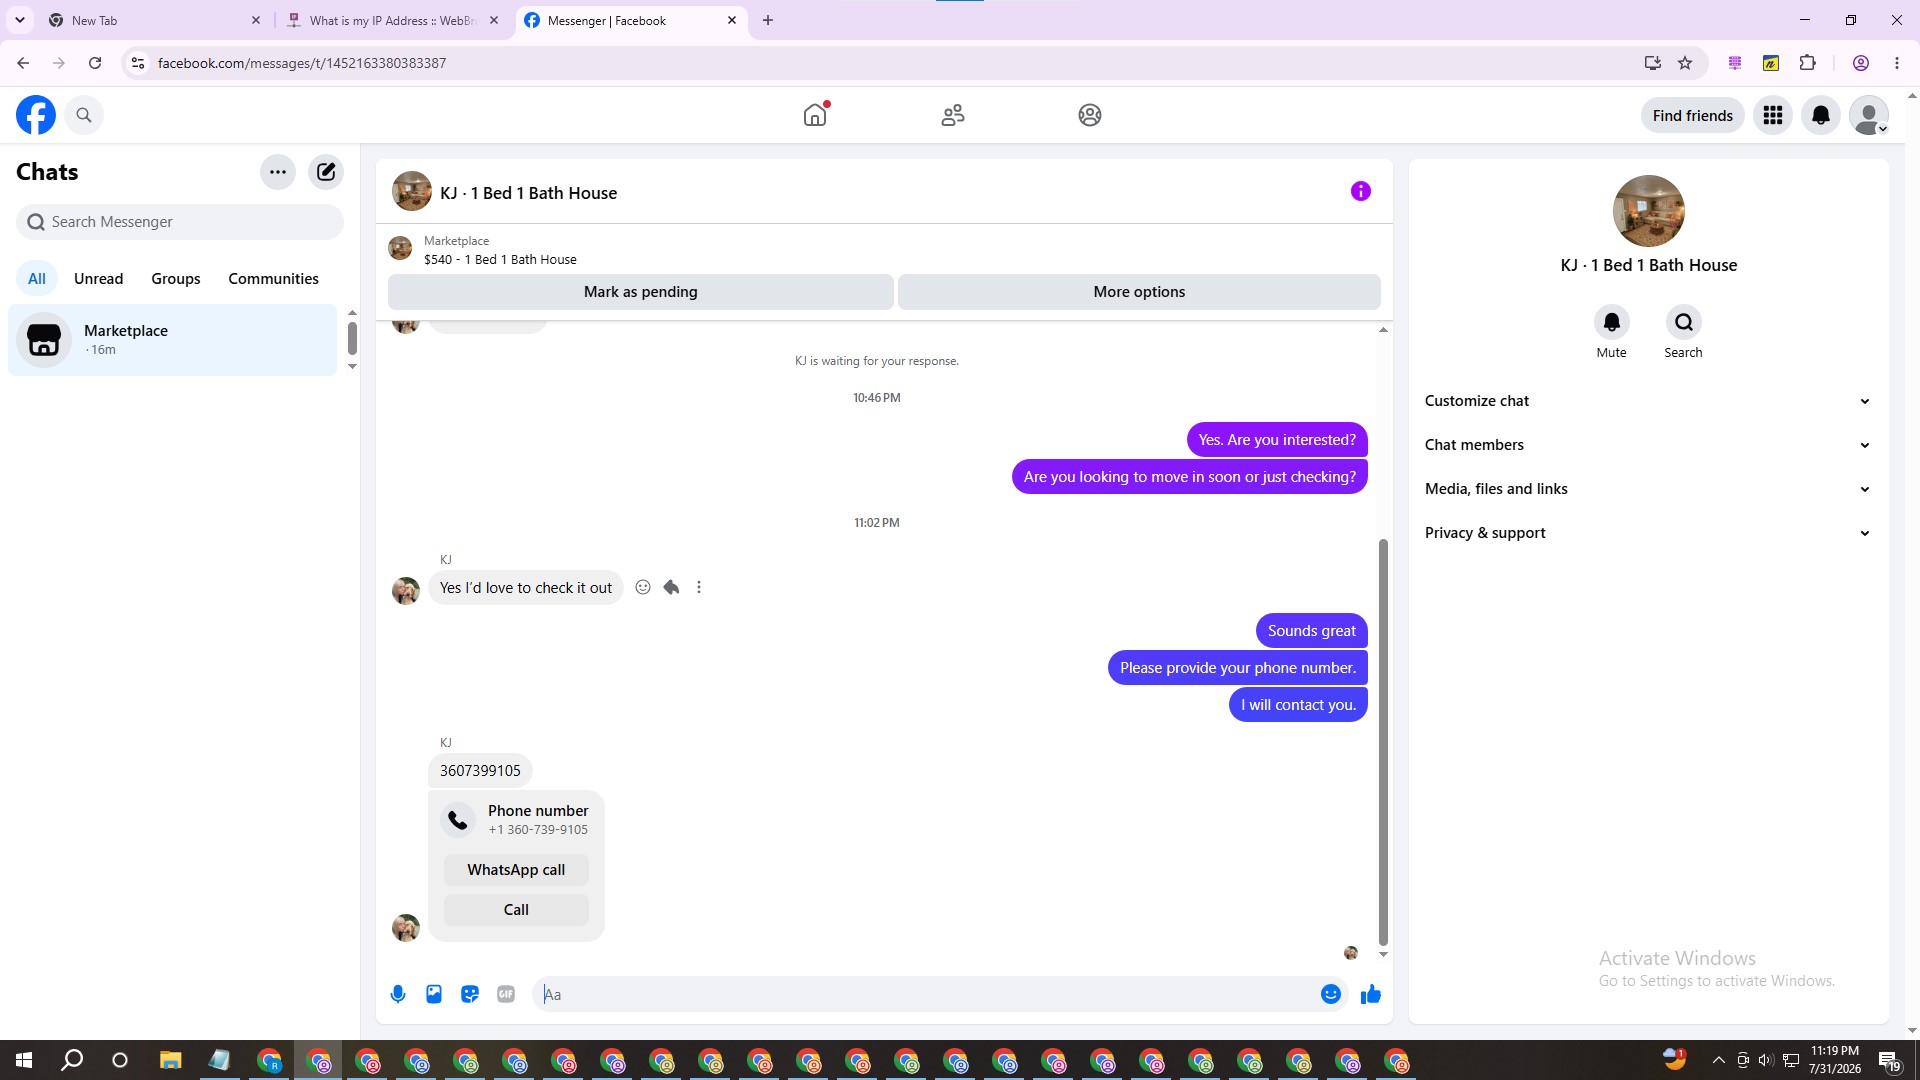Reload the page
The width and height of the screenshot is (1920, 1080).
95,63
